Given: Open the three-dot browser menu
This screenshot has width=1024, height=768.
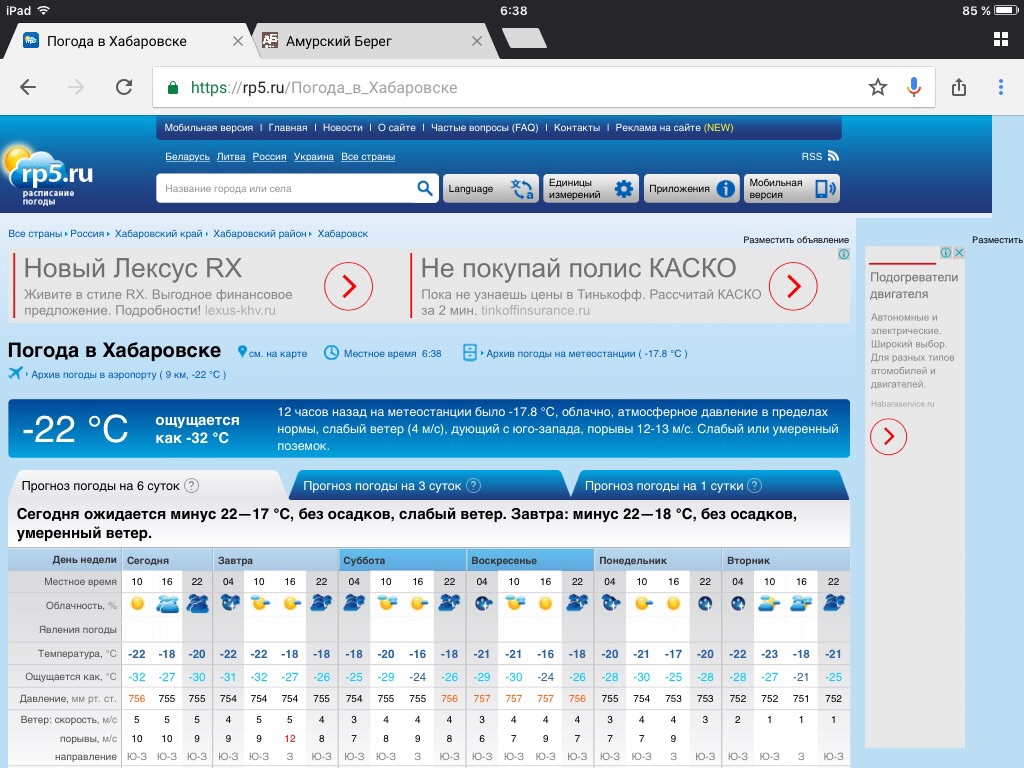Looking at the screenshot, I should 1000,87.
